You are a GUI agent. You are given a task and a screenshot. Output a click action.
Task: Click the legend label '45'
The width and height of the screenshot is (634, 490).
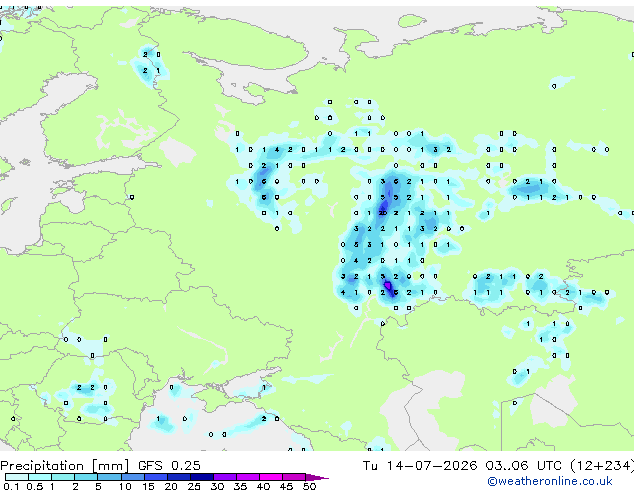coord(286,486)
